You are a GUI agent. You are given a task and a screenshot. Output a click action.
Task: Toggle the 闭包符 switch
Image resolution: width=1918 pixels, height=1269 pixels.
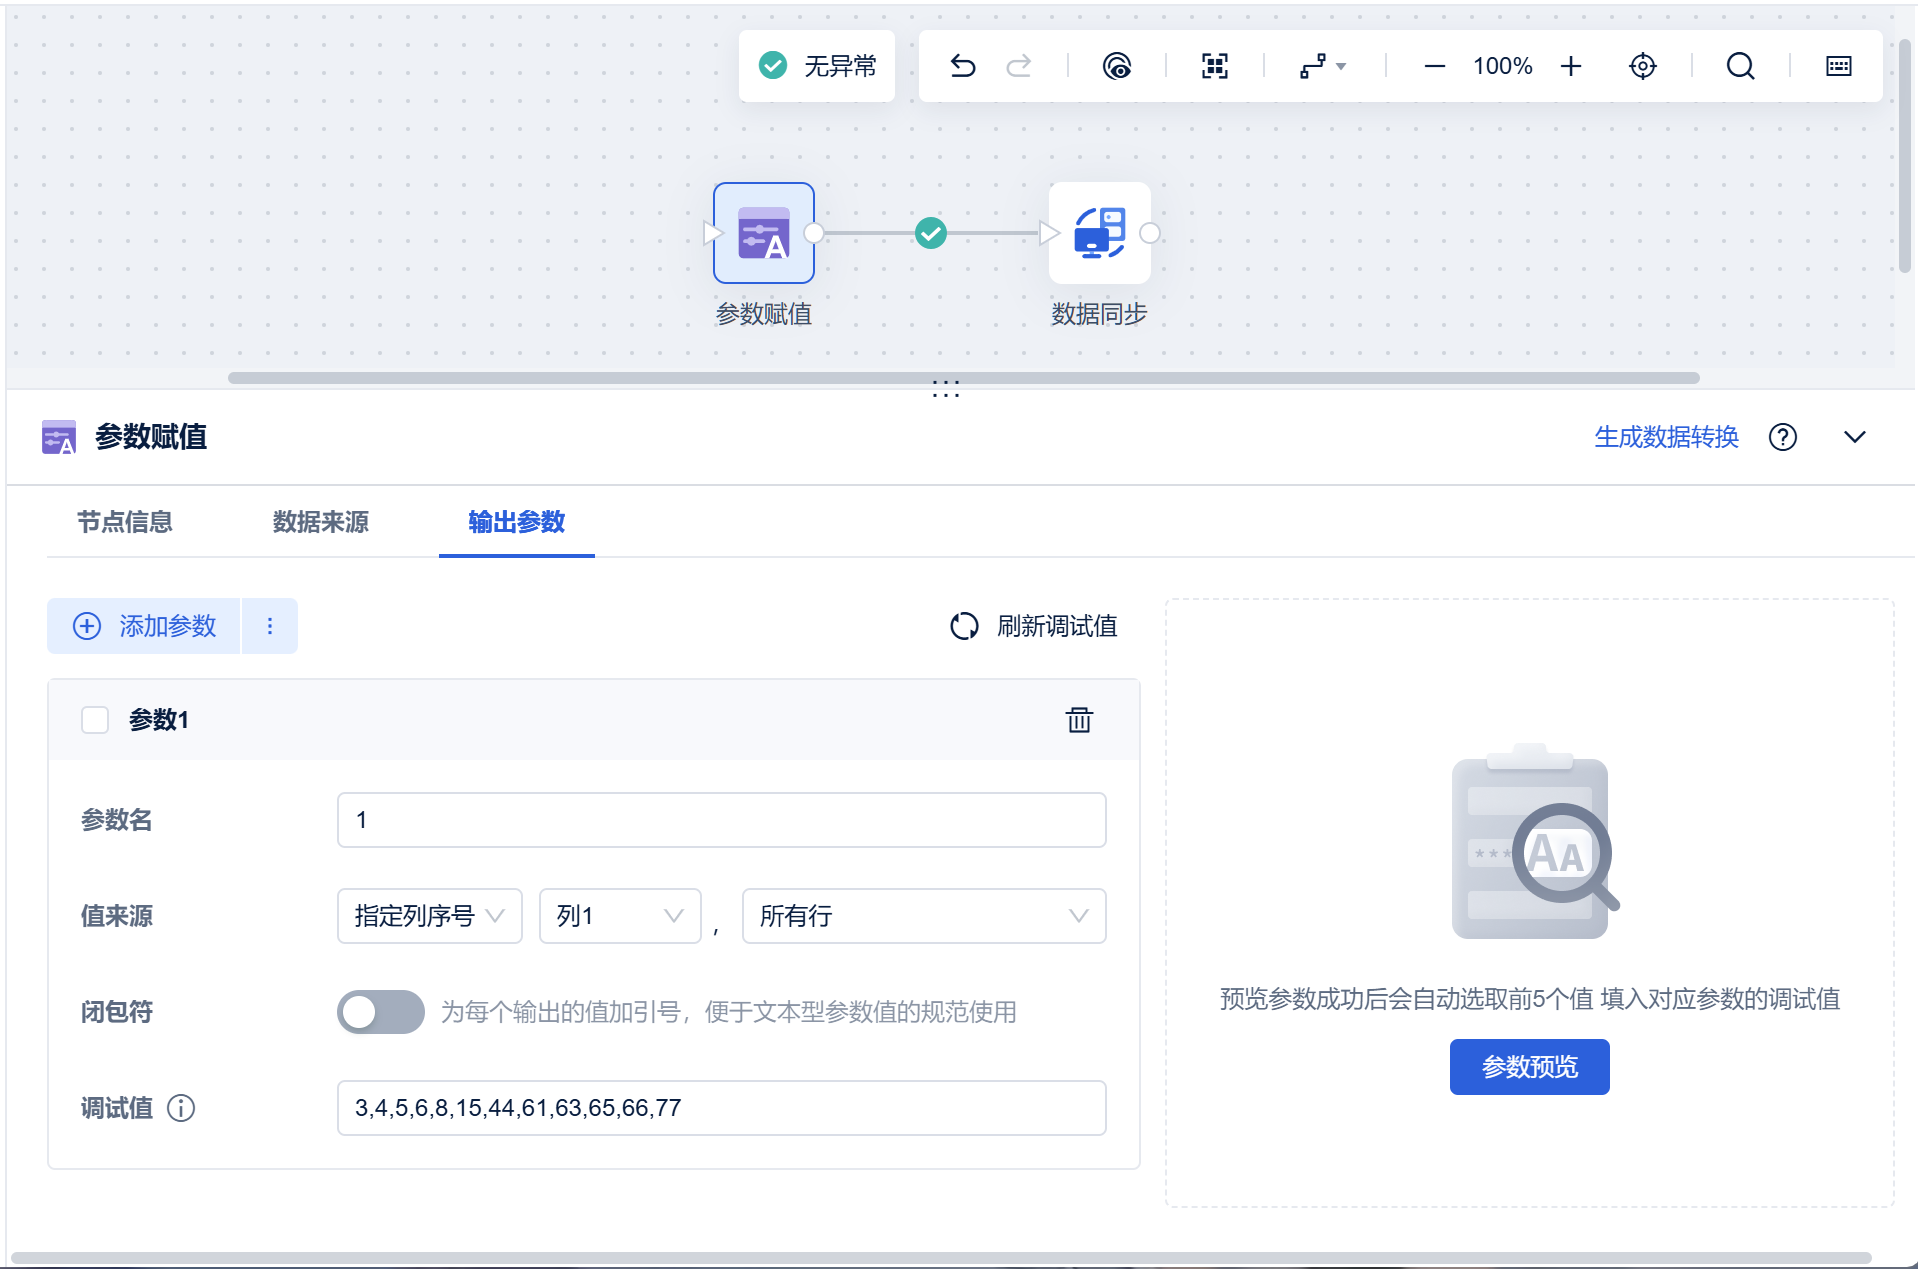pos(381,1012)
